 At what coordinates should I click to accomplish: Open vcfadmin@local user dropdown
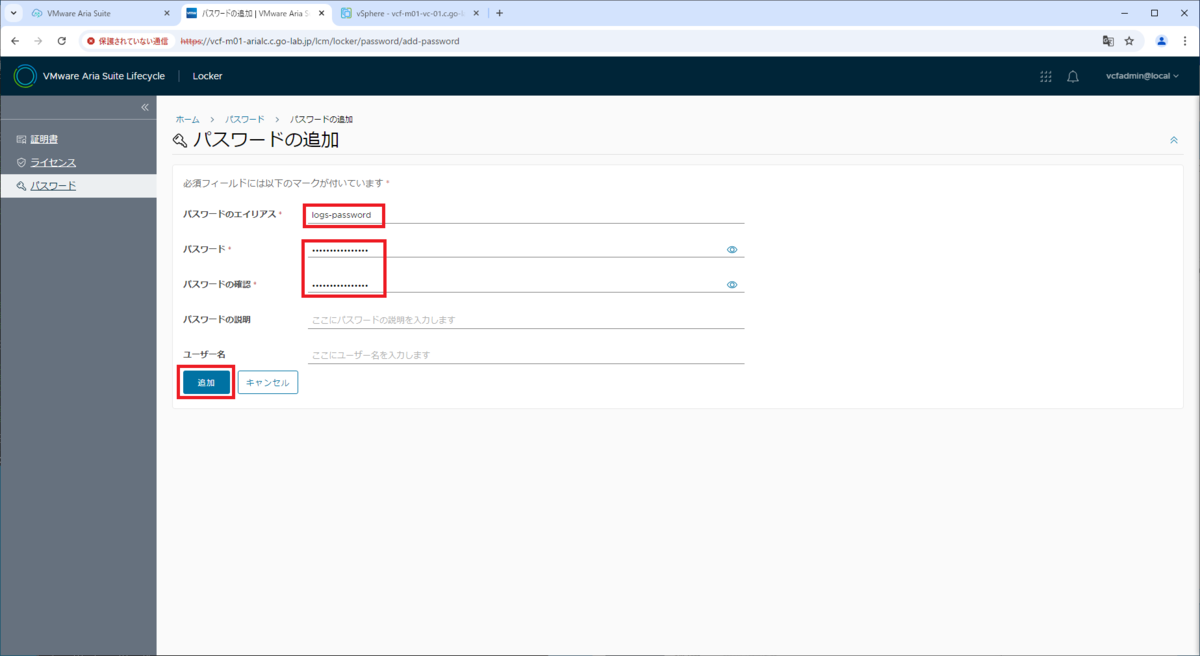point(1142,76)
